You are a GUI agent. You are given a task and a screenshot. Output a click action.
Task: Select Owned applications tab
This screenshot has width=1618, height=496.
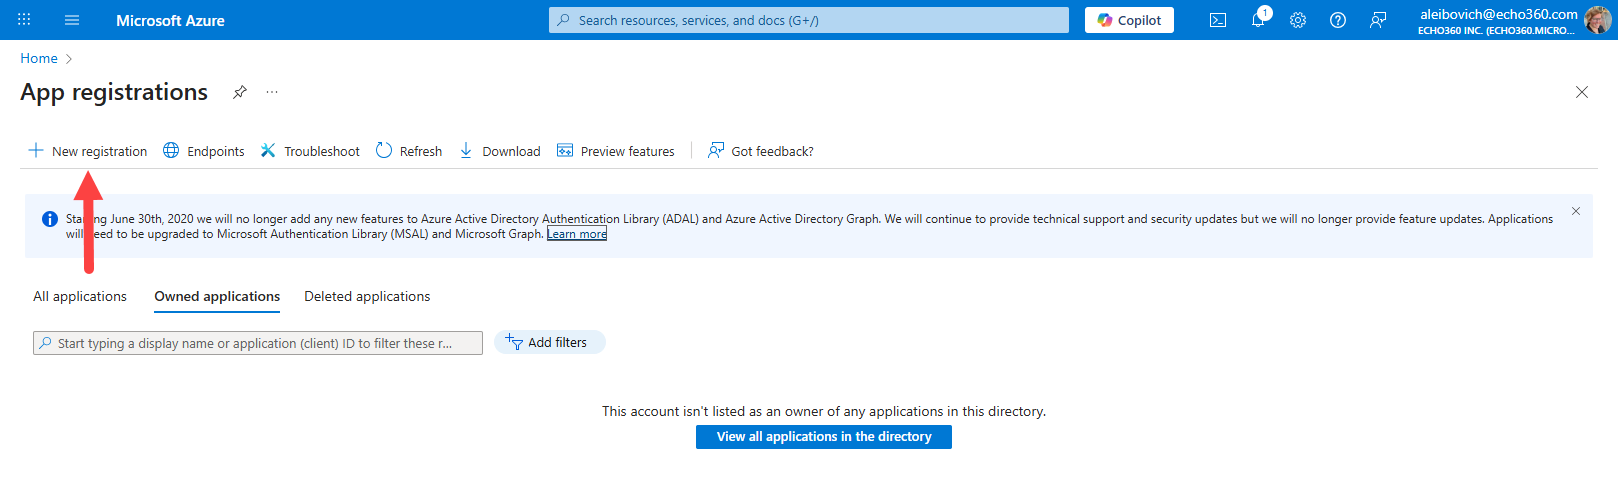(217, 296)
